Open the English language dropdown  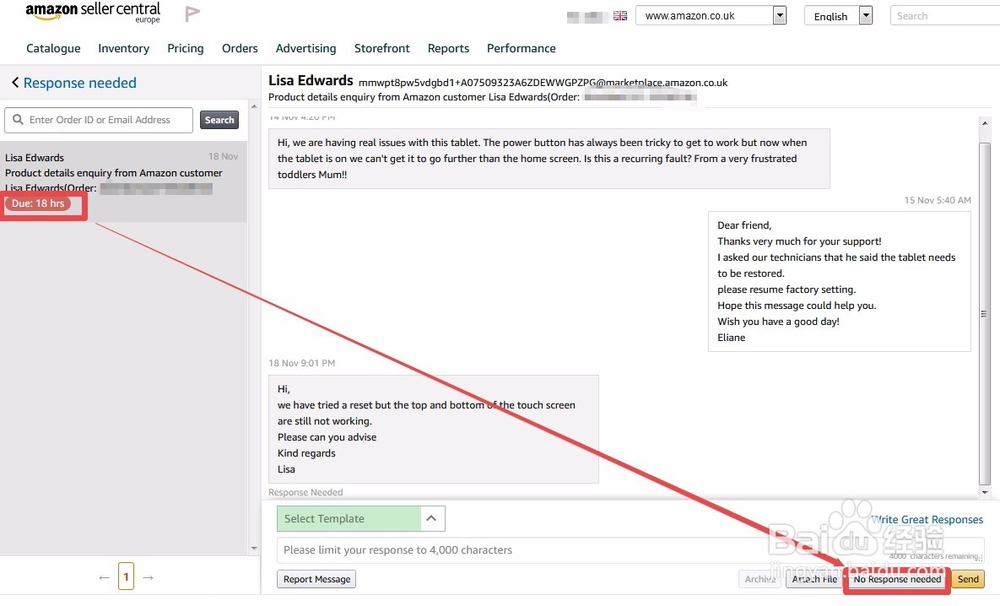coord(838,15)
